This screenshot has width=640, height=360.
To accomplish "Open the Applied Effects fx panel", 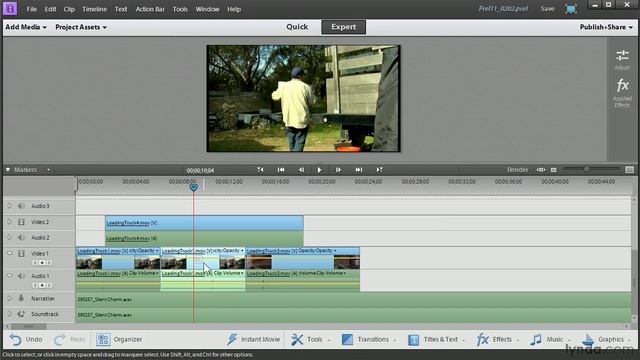I will (x=622, y=93).
